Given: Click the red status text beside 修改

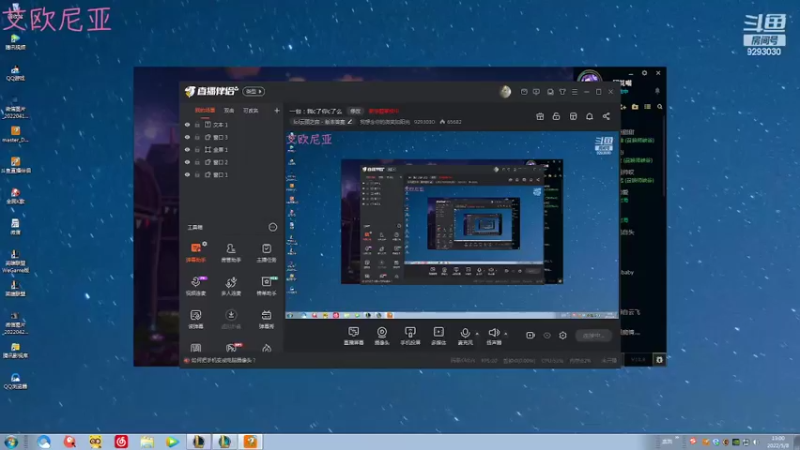Looking at the screenshot, I should pyautogui.click(x=384, y=111).
